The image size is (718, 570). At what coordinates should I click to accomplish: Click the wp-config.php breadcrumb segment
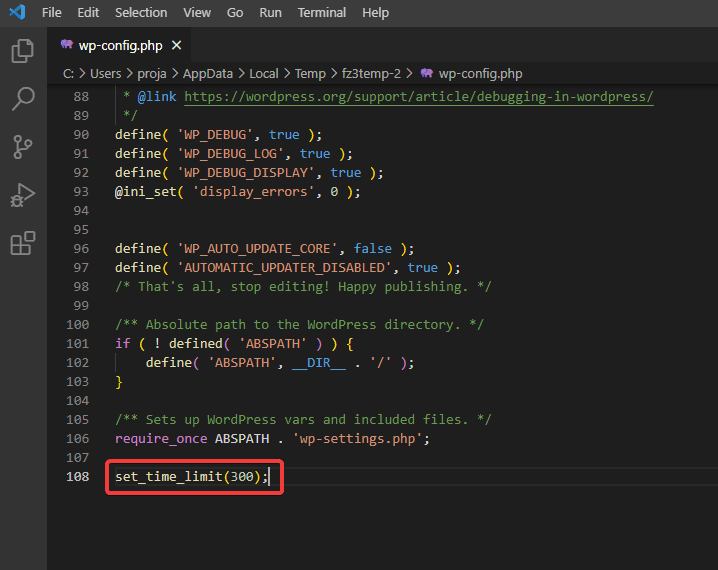click(x=480, y=73)
